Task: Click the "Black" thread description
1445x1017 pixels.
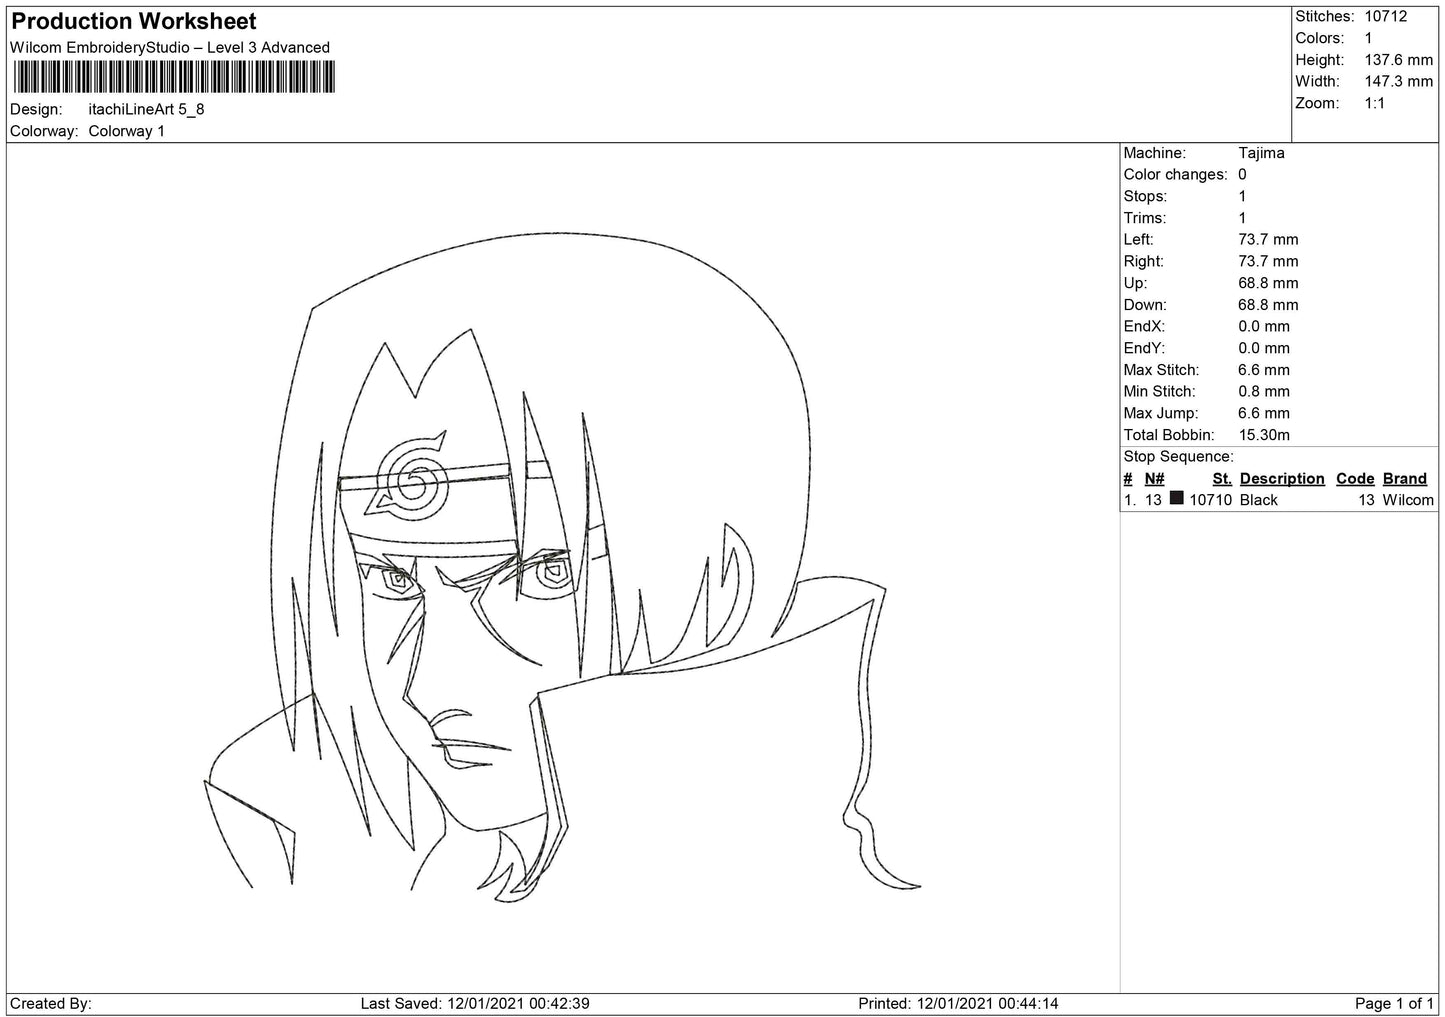Action: 1259,500
